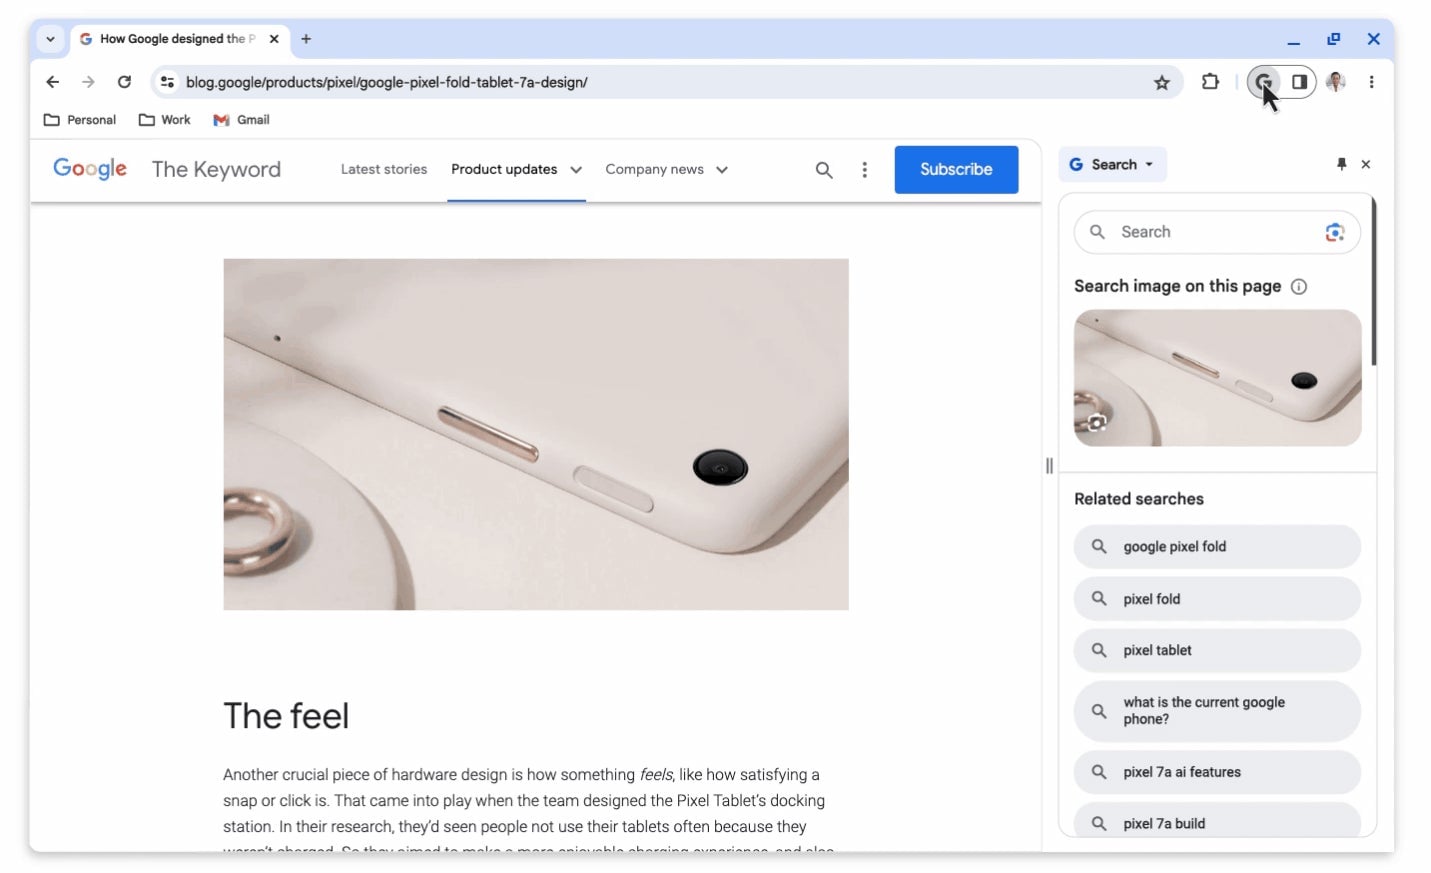Click the info icon beside Search image on this page
The height and width of the screenshot is (873, 1431).
(x=1298, y=286)
